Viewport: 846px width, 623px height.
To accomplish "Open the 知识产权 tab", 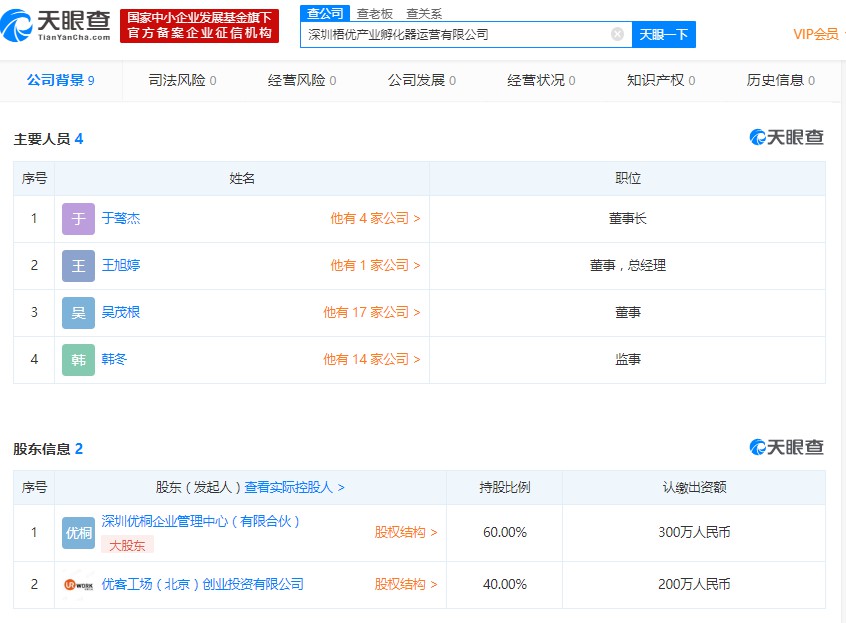I will (x=661, y=80).
